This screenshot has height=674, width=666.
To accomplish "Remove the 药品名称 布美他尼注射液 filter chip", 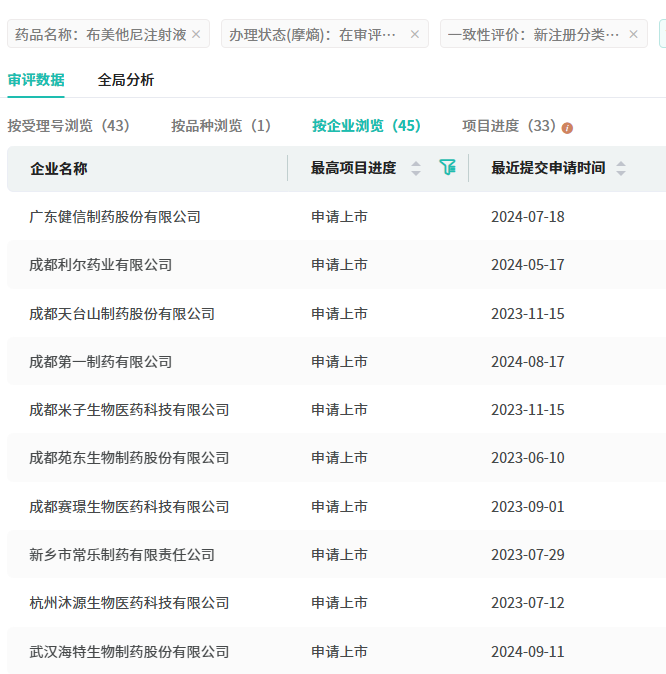I will pos(196,34).
